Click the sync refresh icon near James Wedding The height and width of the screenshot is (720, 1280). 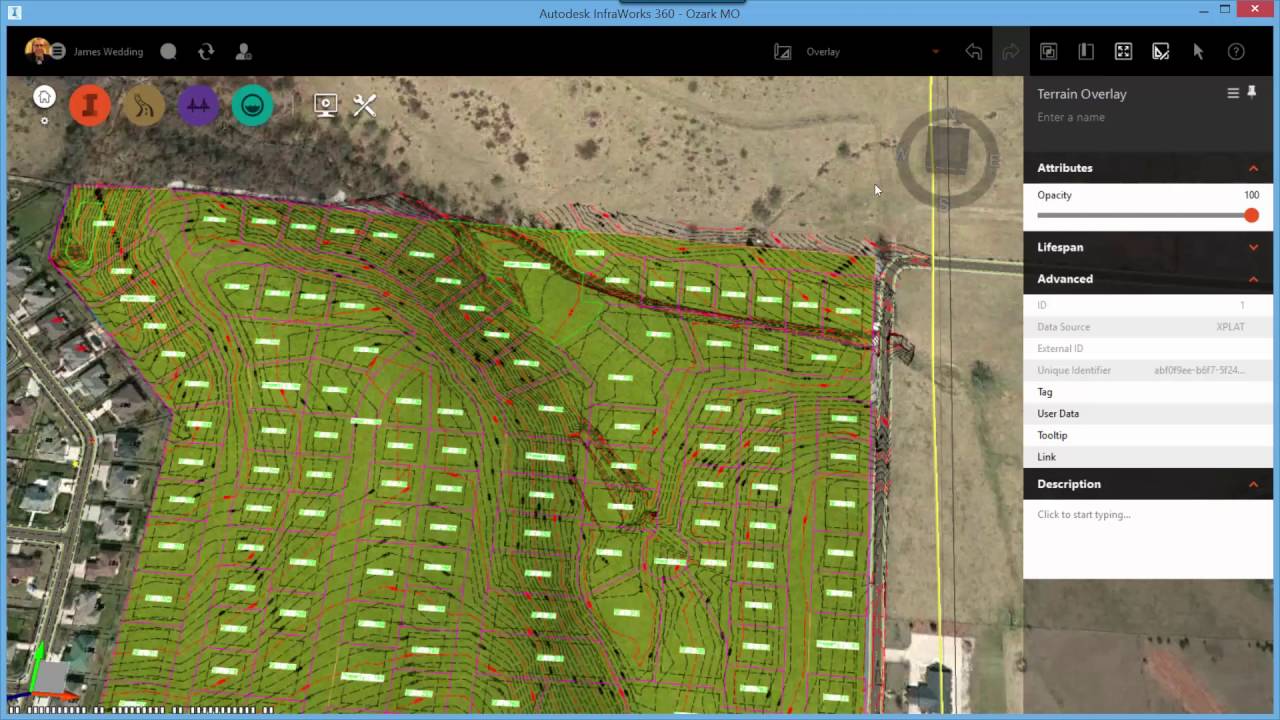[x=205, y=51]
